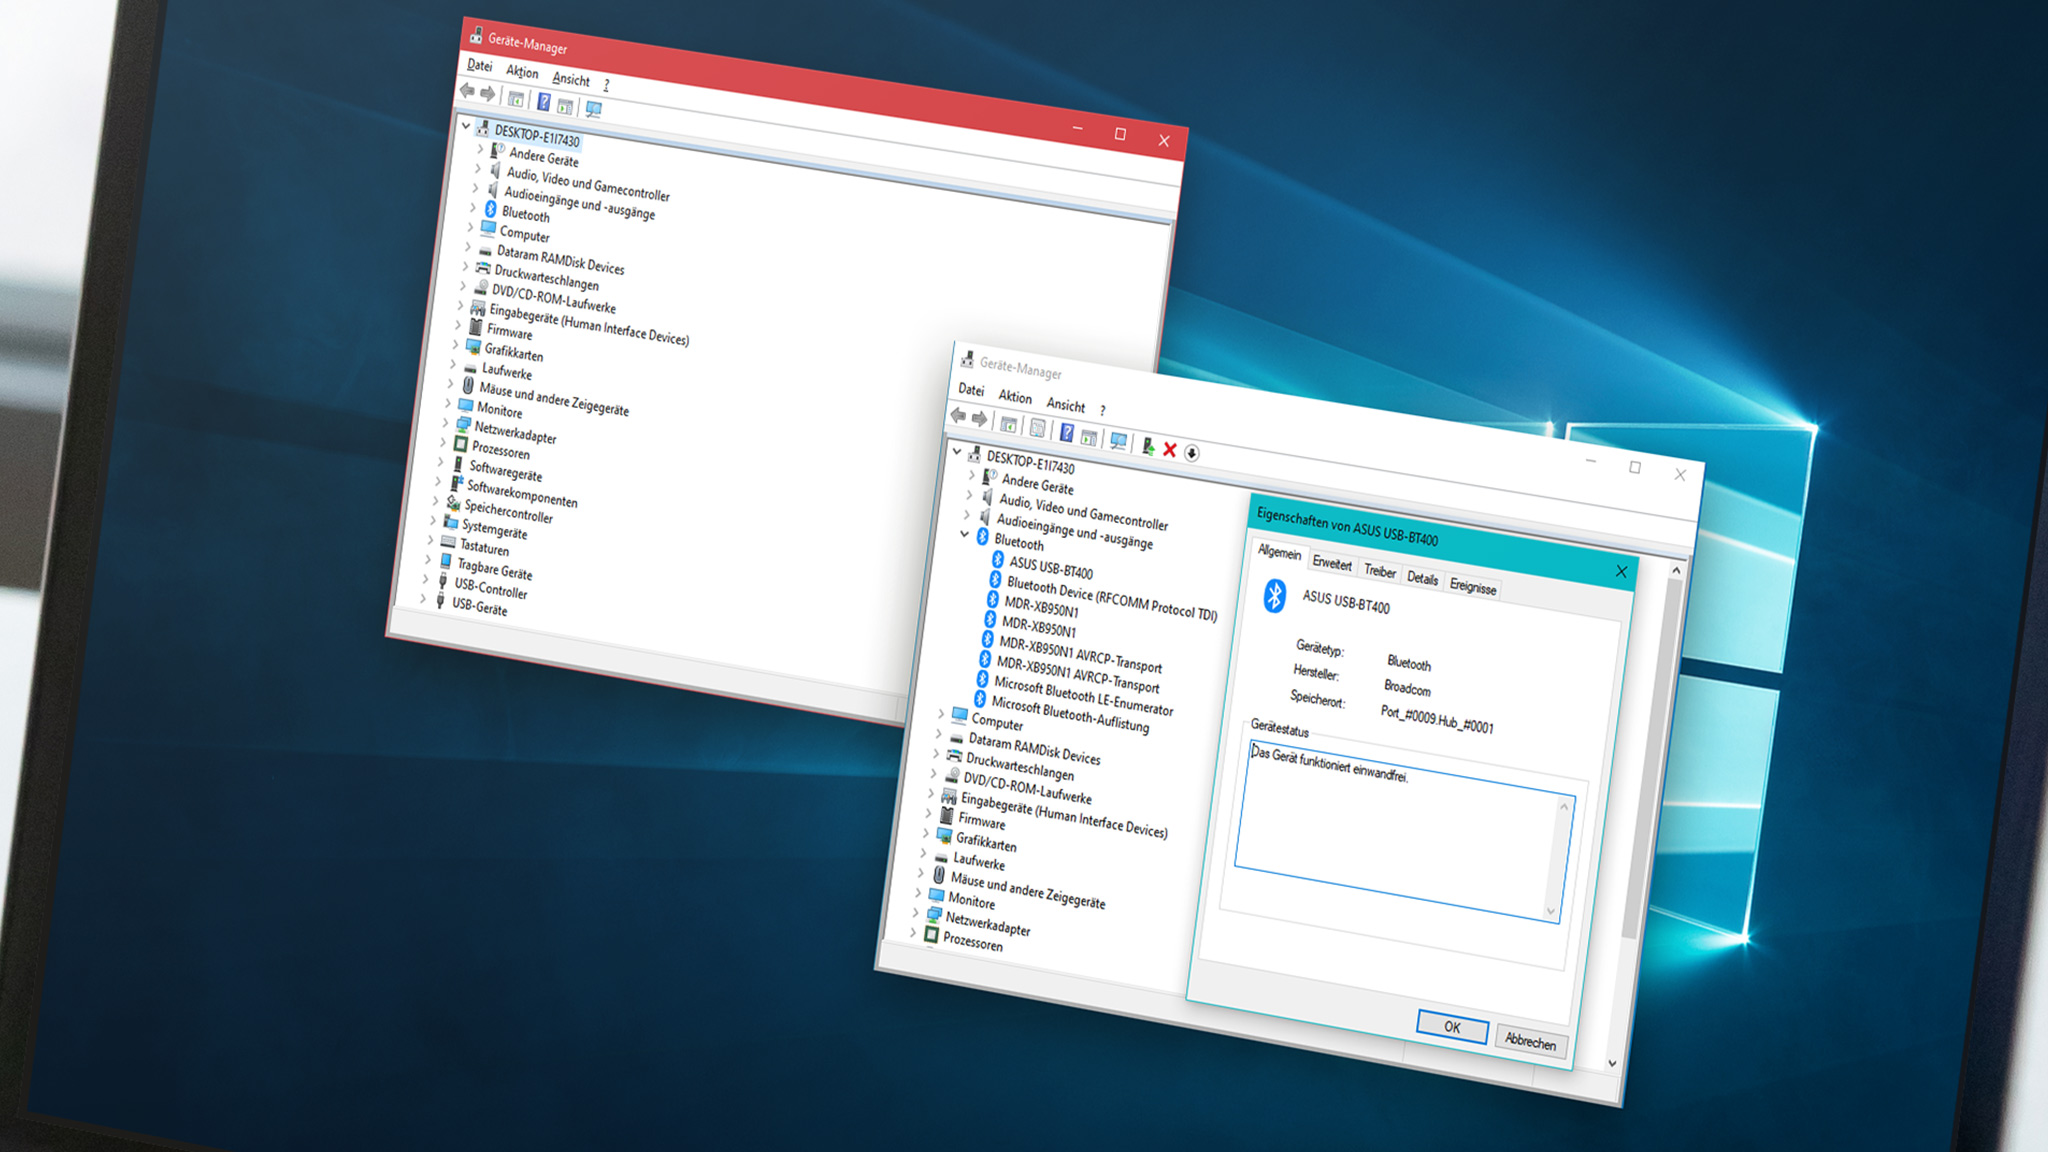Toggle the console tree icon in the red window toolbar
The image size is (2048, 1152).
(x=516, y=98)
